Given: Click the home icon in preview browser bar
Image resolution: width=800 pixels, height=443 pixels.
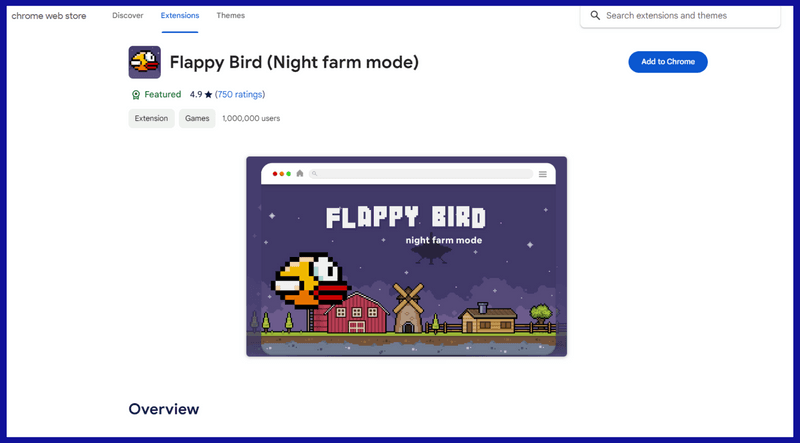Looking at the screenshot, I should point(299,174).
